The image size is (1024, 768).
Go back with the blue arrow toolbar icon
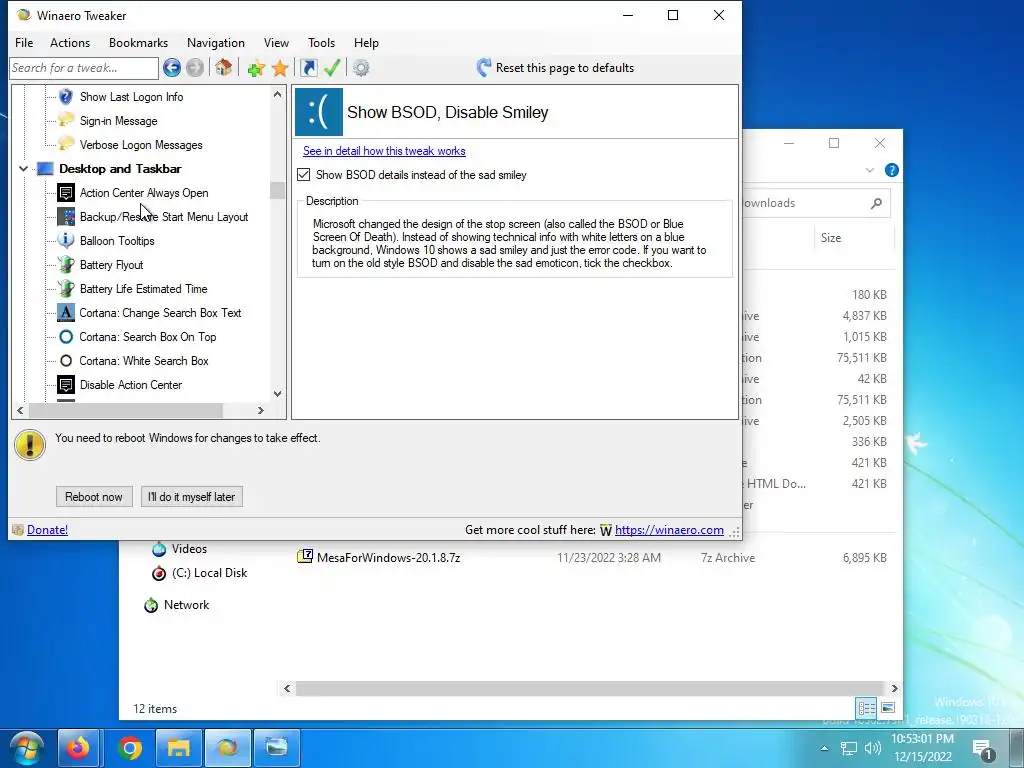coord(172,67)
